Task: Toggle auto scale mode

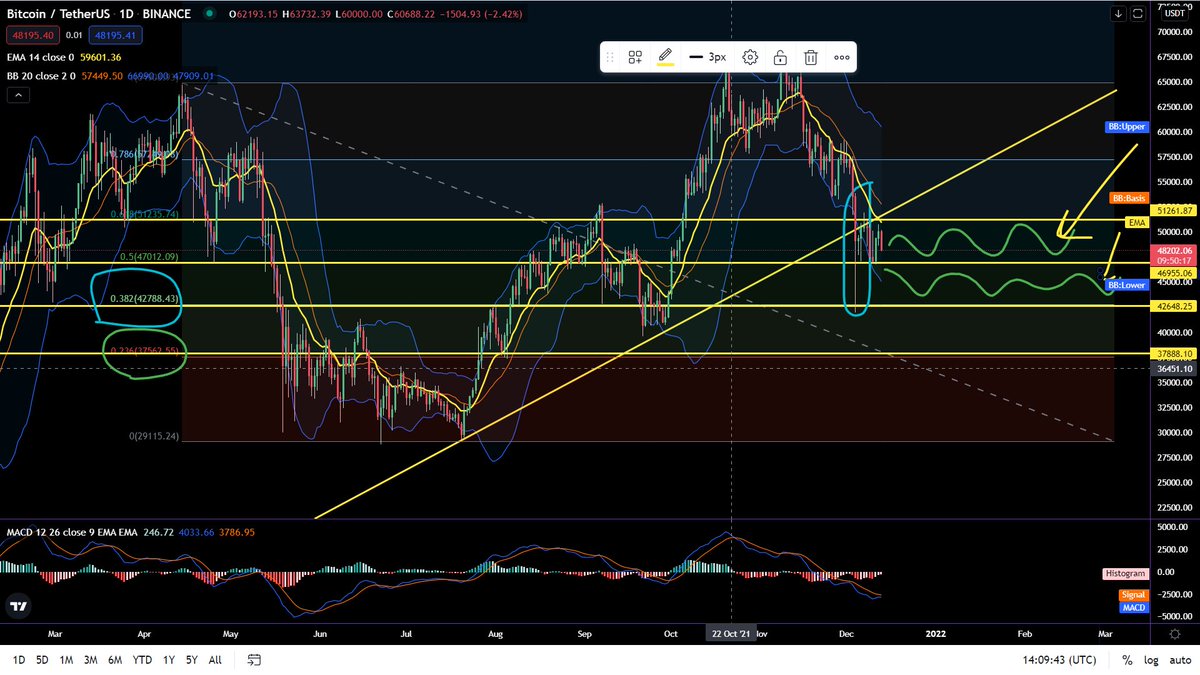Action: coord(1179,660)
